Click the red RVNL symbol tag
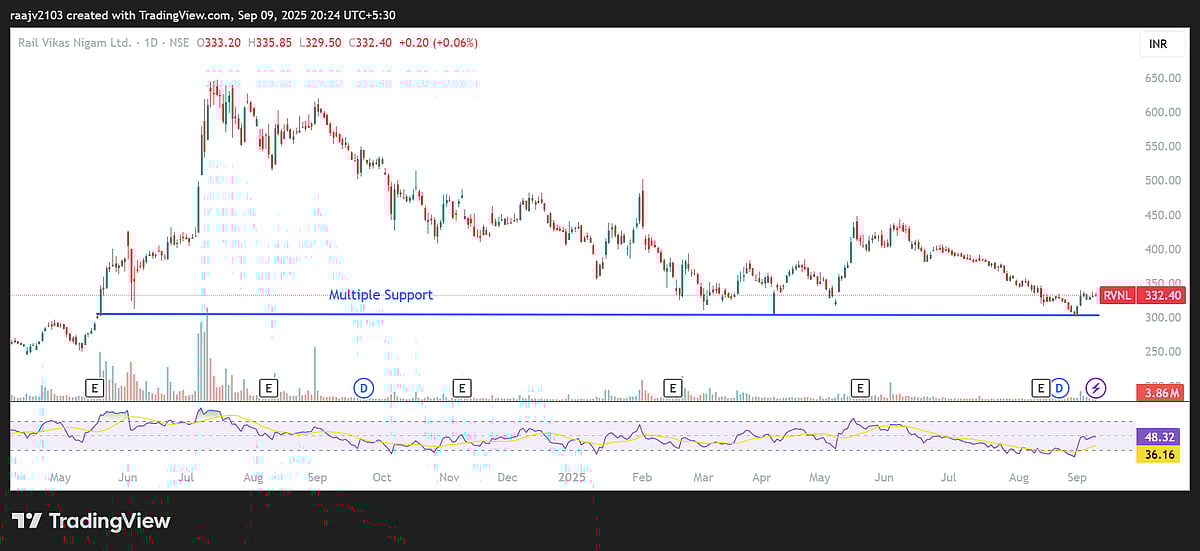 (x=1115, y=295)
